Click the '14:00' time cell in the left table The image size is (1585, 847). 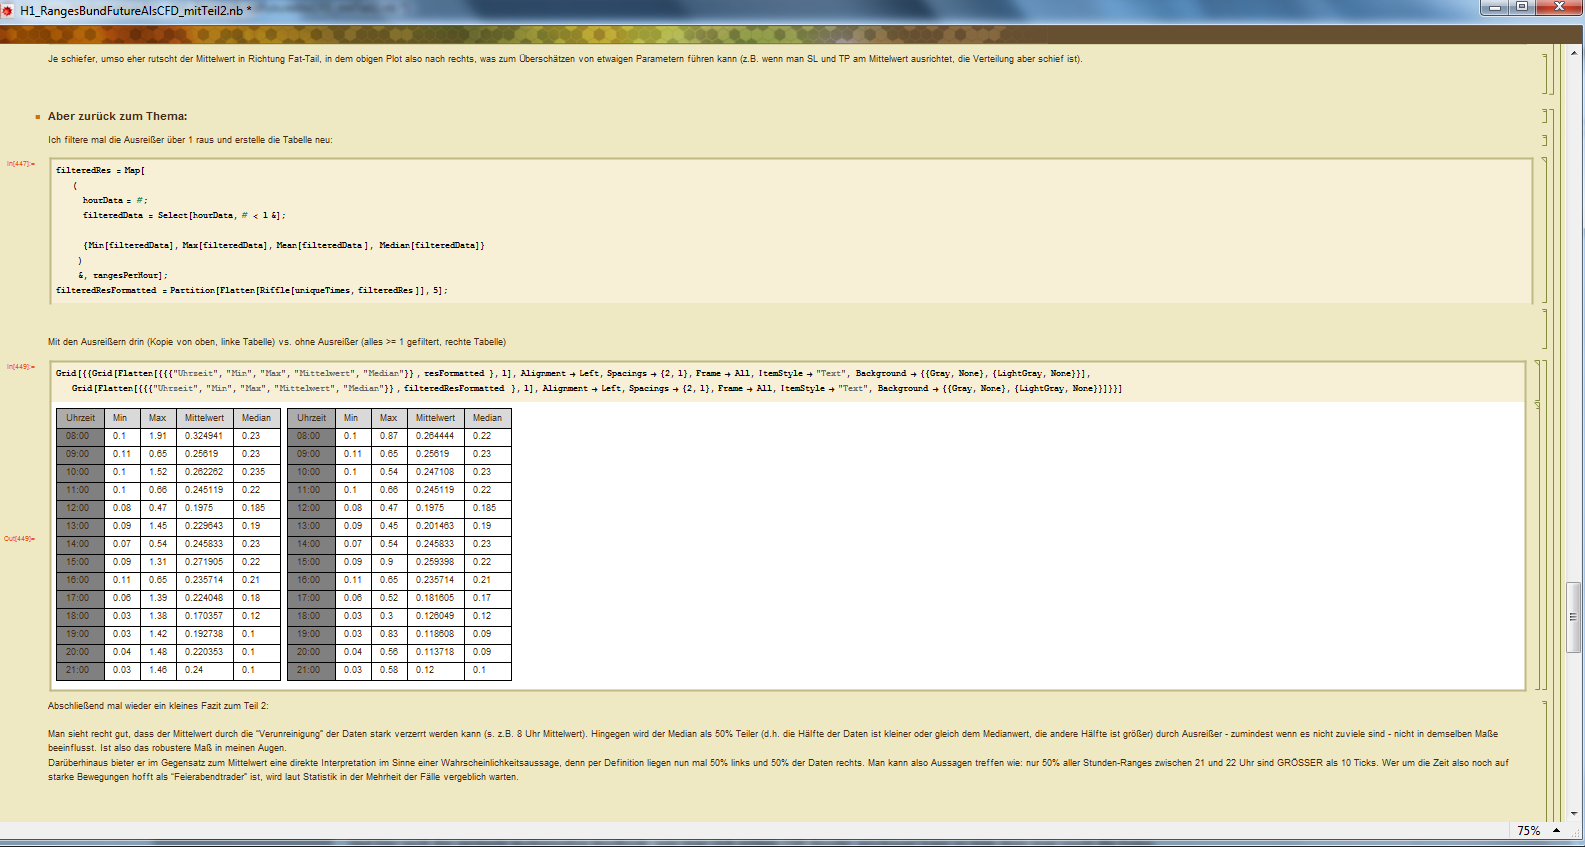pyautogui.click(x=81, y=544)
